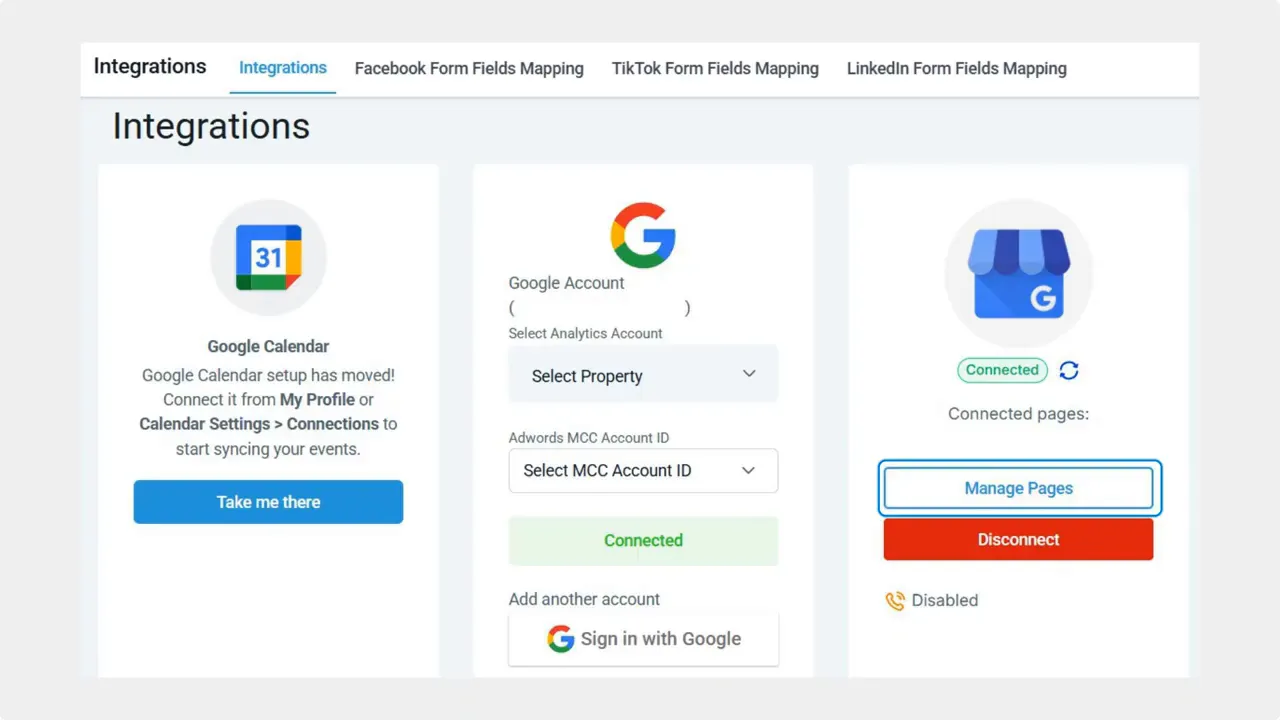Expand the Analytics Account selector

coord(643,373)
